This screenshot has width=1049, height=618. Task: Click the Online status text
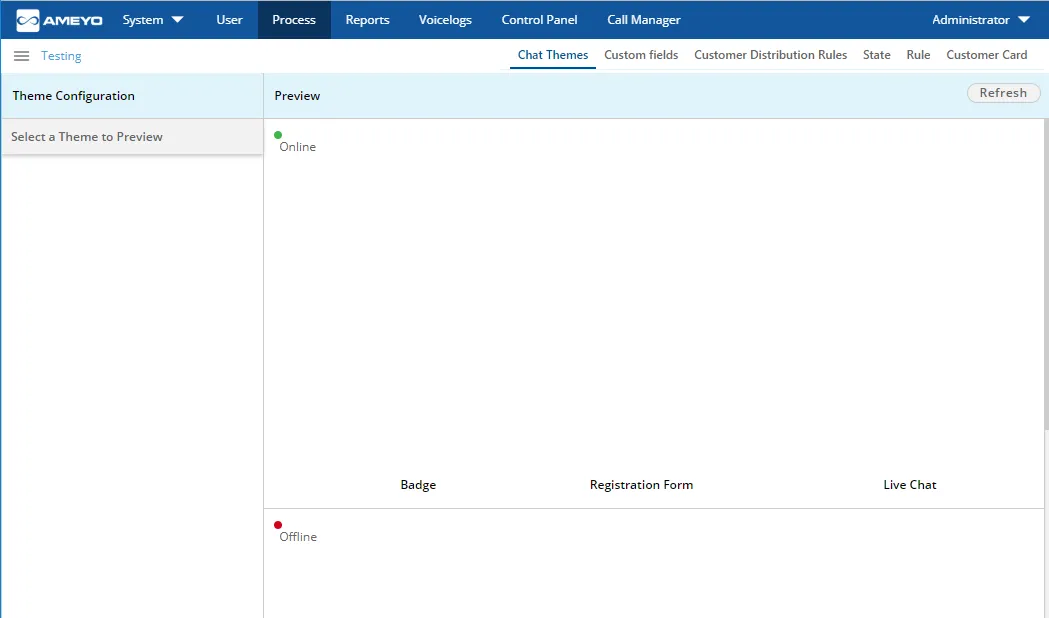tap(298, 146)
